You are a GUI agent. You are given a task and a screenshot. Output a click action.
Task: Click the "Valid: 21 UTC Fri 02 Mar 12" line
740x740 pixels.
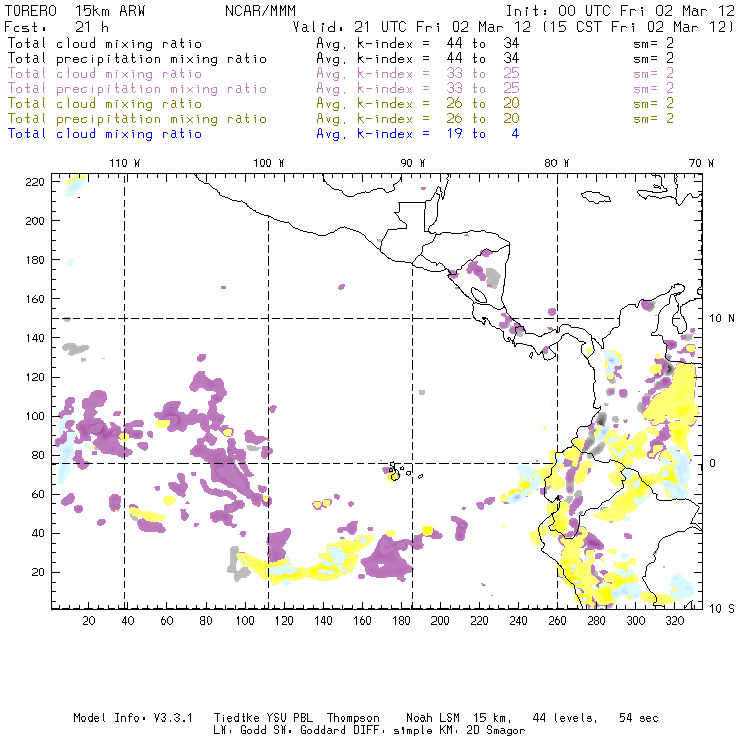pyautogui.click(x=412, y=27)
